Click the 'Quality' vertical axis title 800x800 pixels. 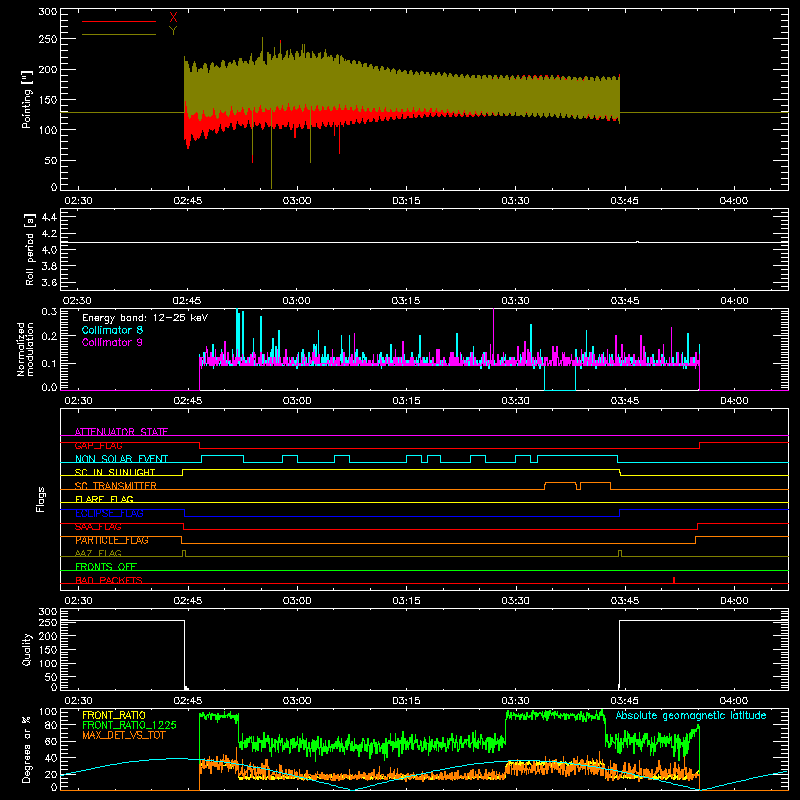coord(27,649)
